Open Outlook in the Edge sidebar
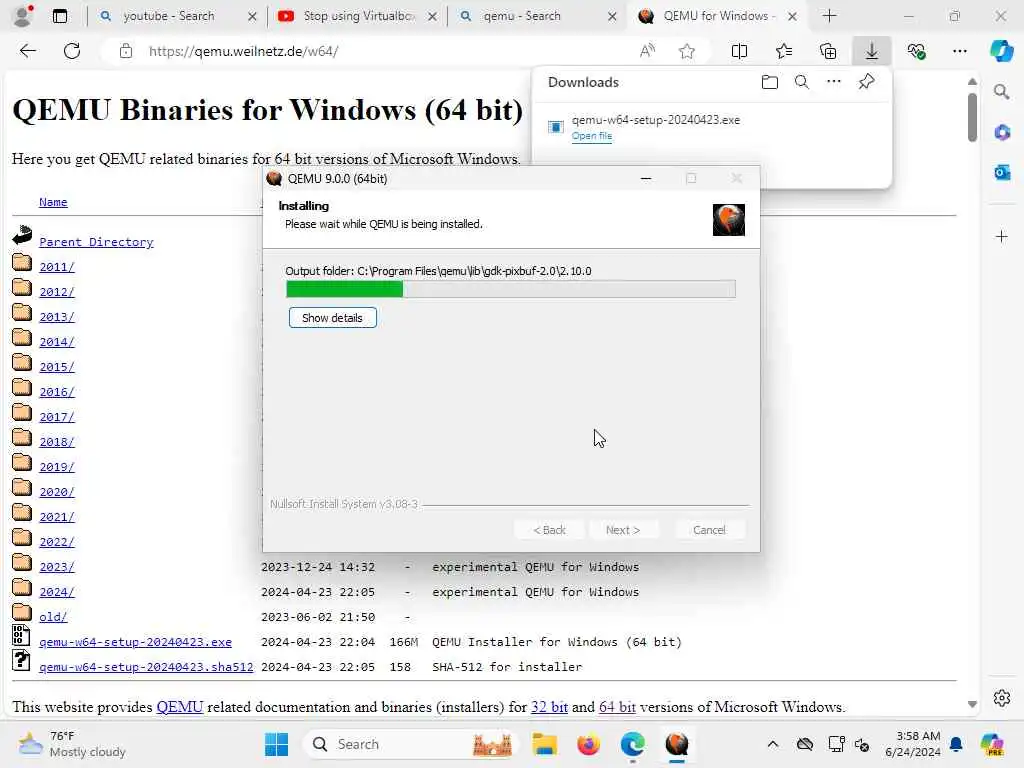This screenshot has width=1024, height=768. coord(1002,172)
